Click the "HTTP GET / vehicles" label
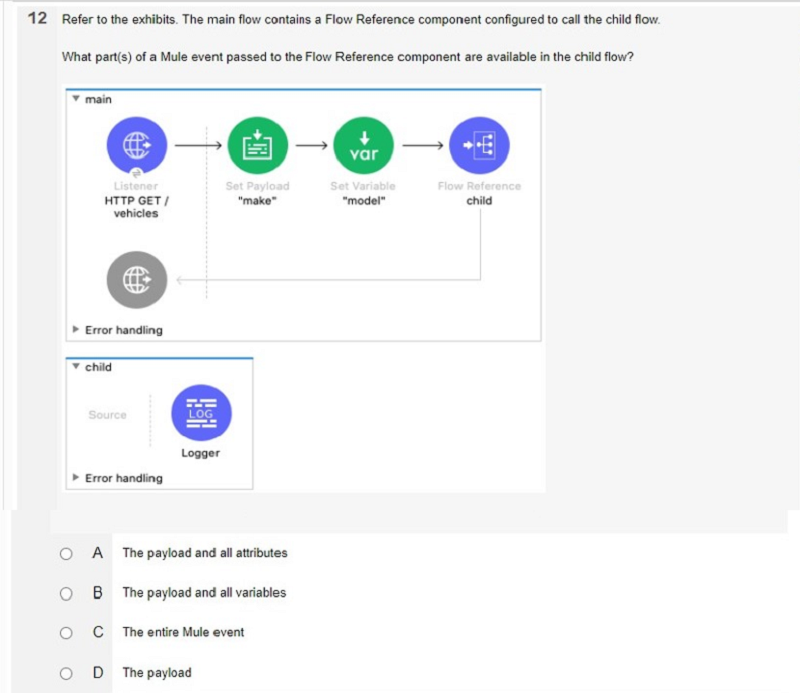This screenshot has height=693, width=800. click(x=136, y=207)
